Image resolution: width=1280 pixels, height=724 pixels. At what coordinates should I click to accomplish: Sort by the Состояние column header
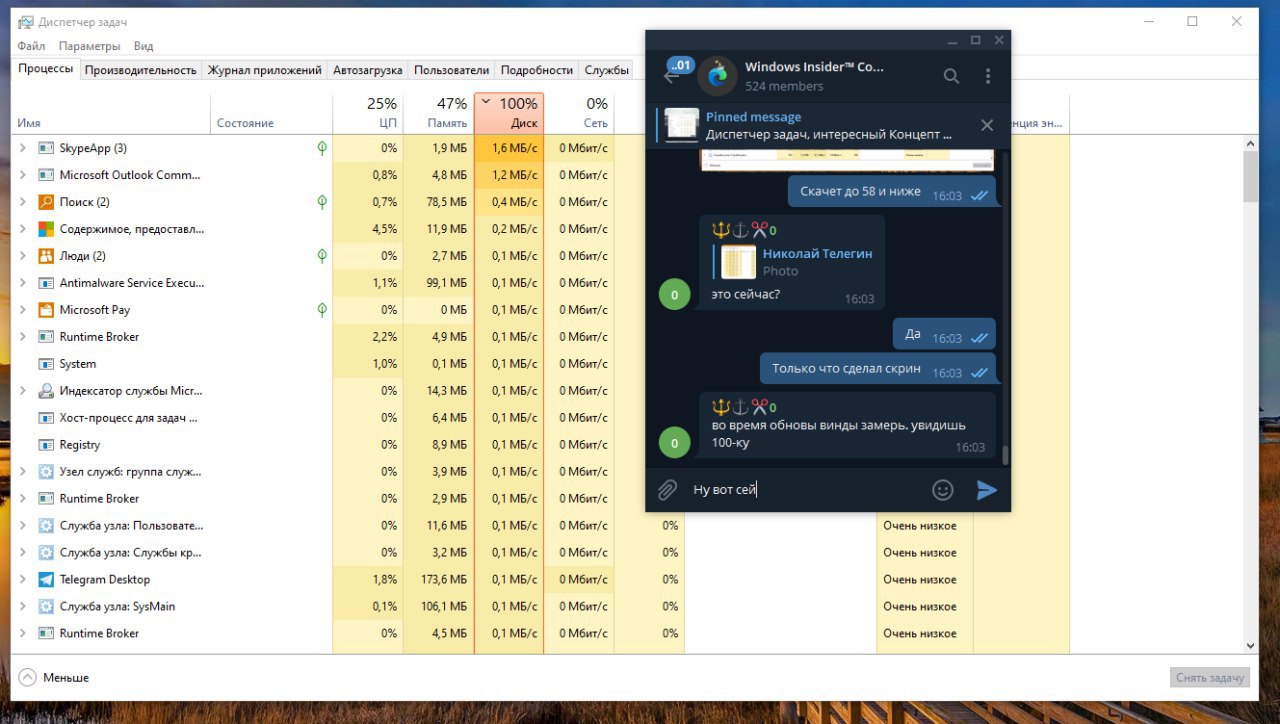click(271, 114)
